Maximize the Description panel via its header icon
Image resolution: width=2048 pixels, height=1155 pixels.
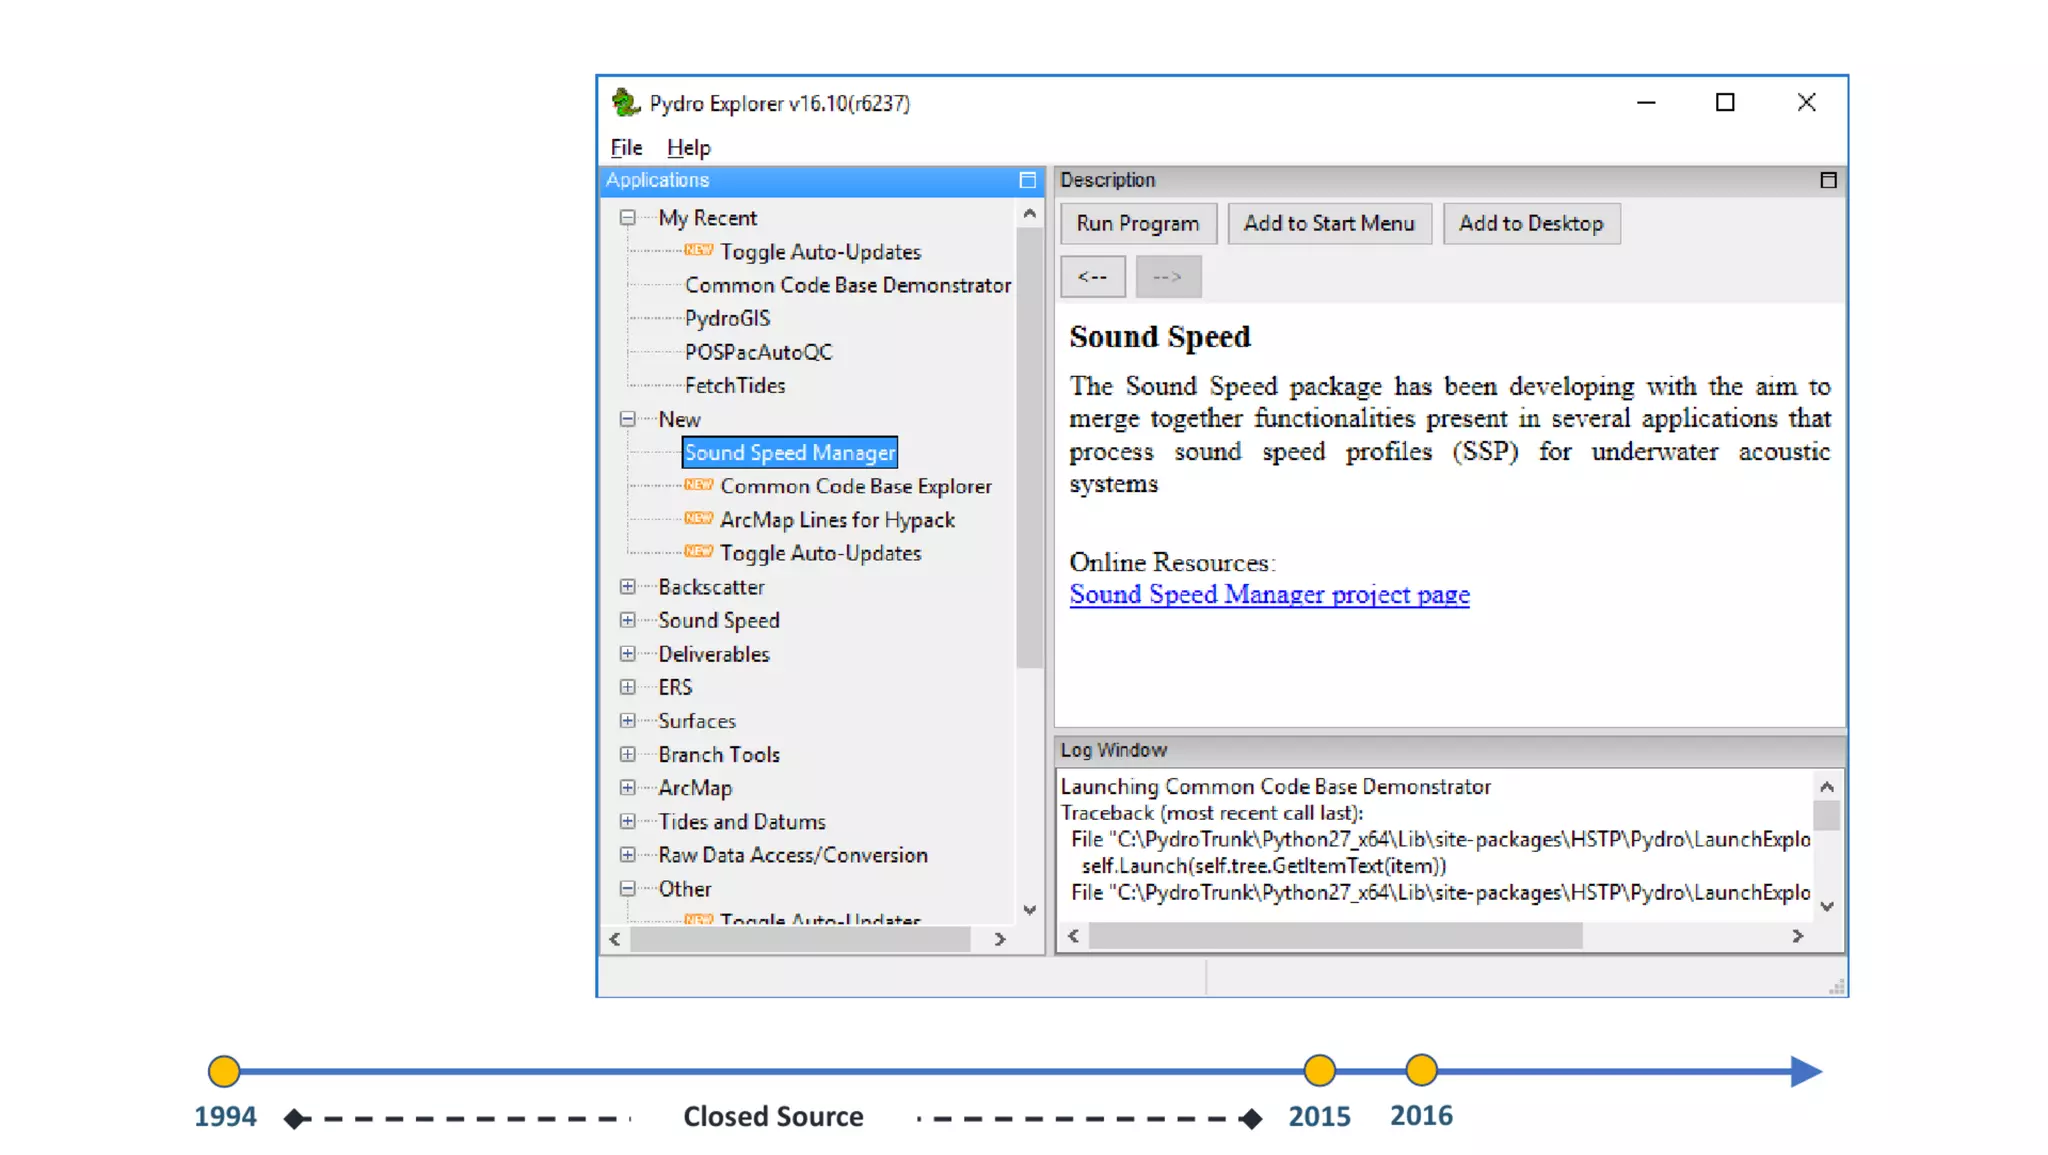click(x=1828, y=180)
